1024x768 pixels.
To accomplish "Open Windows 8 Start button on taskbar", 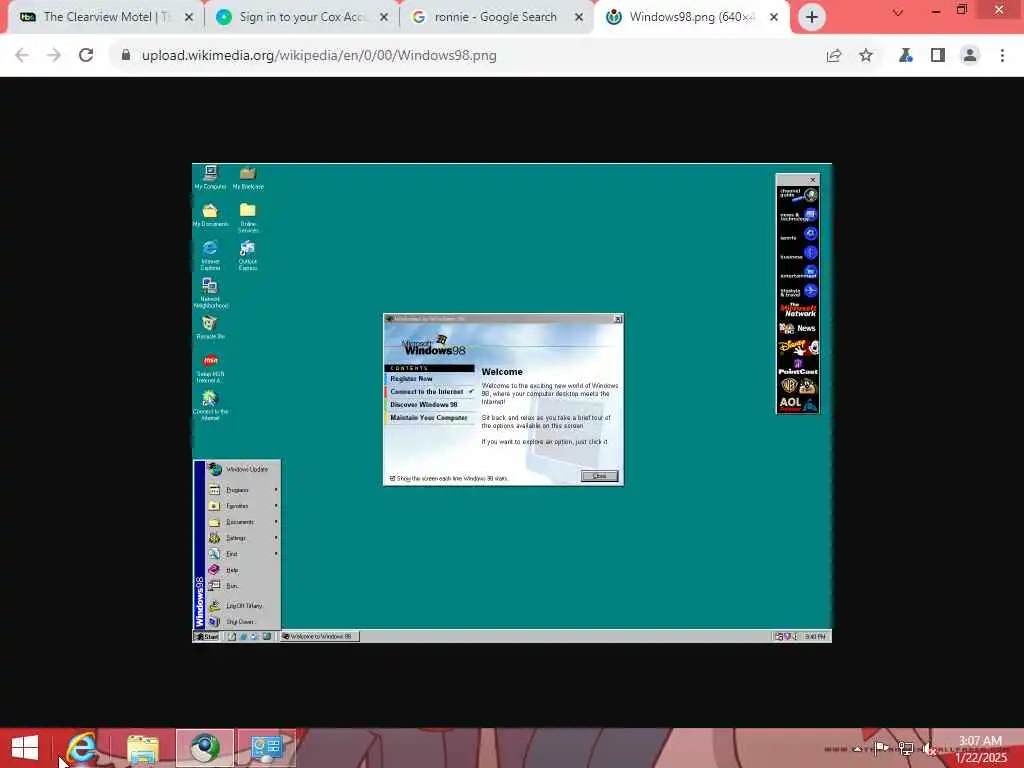I will 25,748.
